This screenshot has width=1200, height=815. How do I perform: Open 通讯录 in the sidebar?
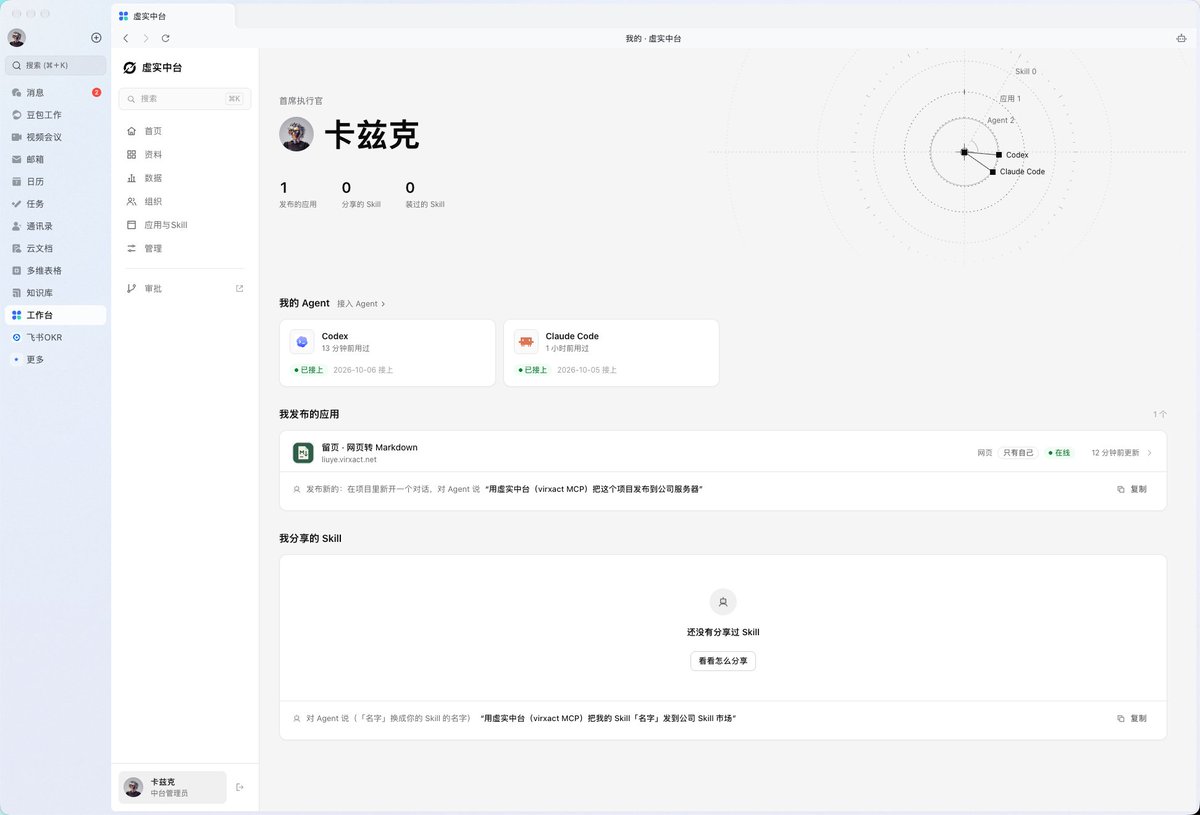[x=55, y=226]
